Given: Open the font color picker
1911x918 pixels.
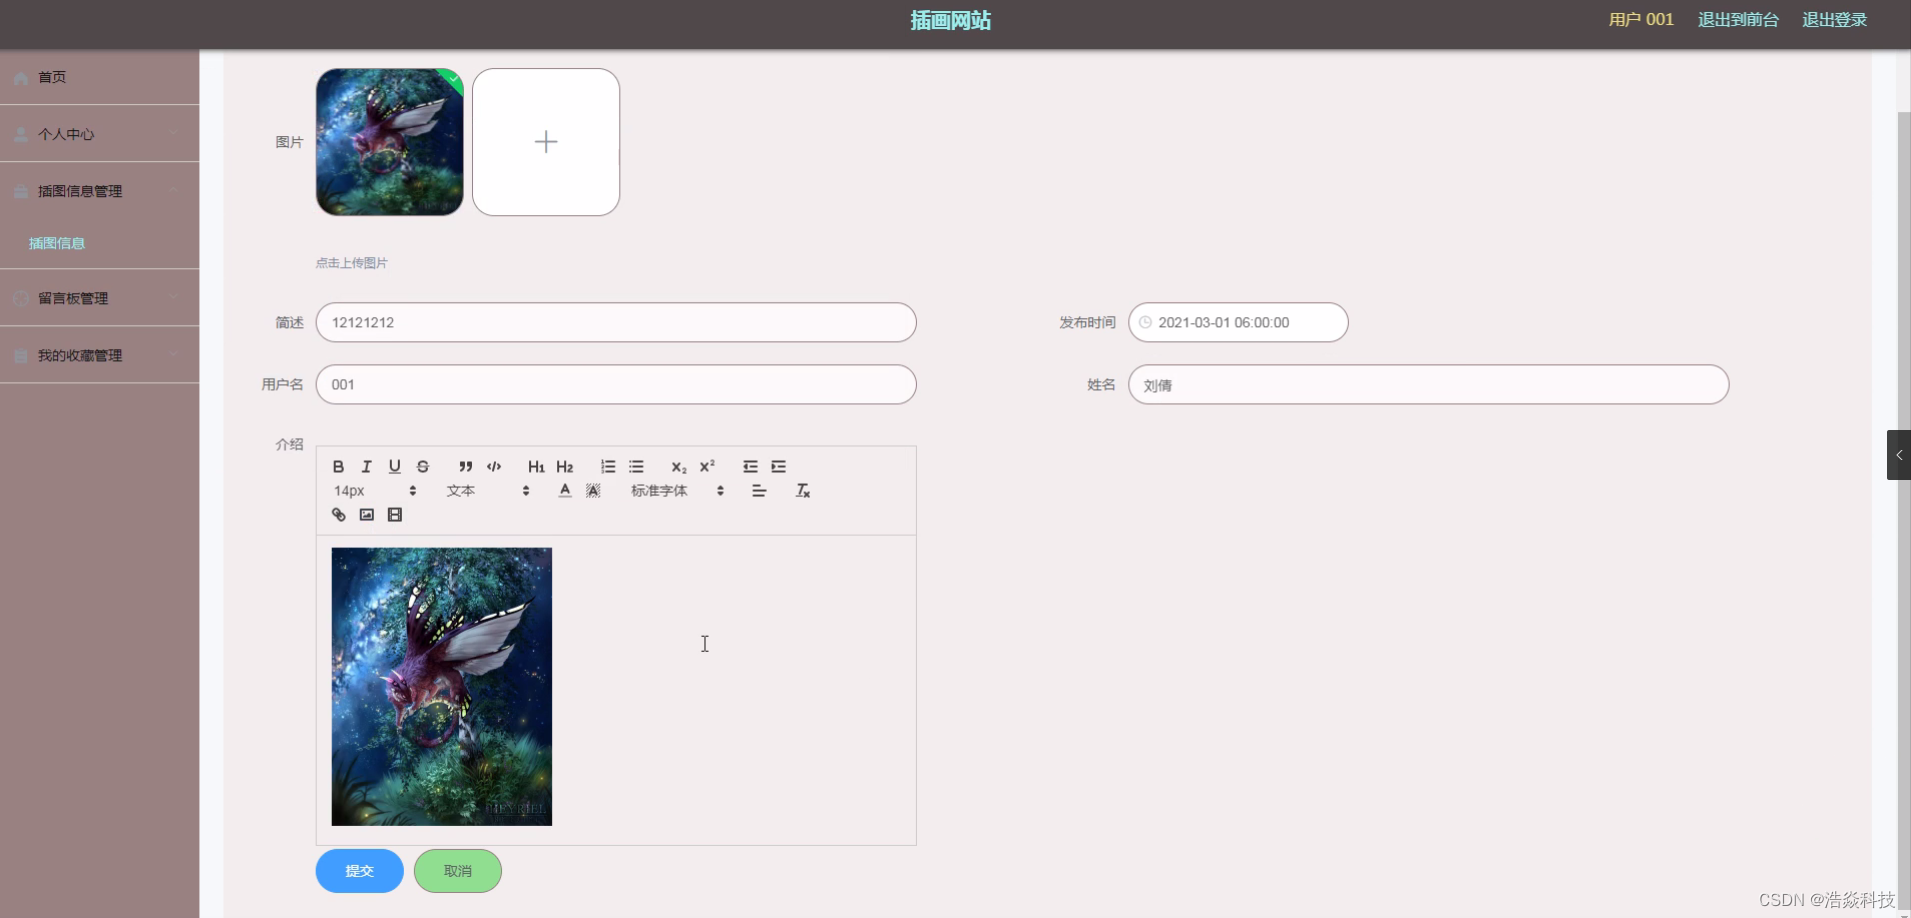Looking at the screenshot, I should (x=565, y=491).
